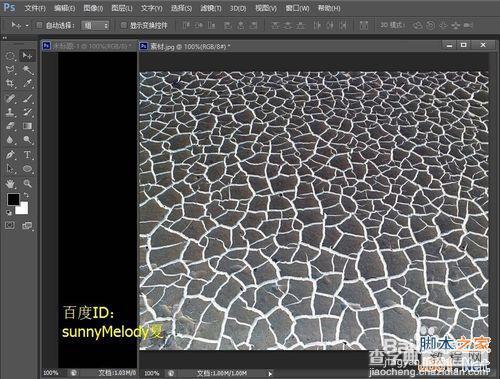Open the 窗口(W) menu
This screenshot has width=500, height=379.
pyautogui.click(x=297, y=8)
